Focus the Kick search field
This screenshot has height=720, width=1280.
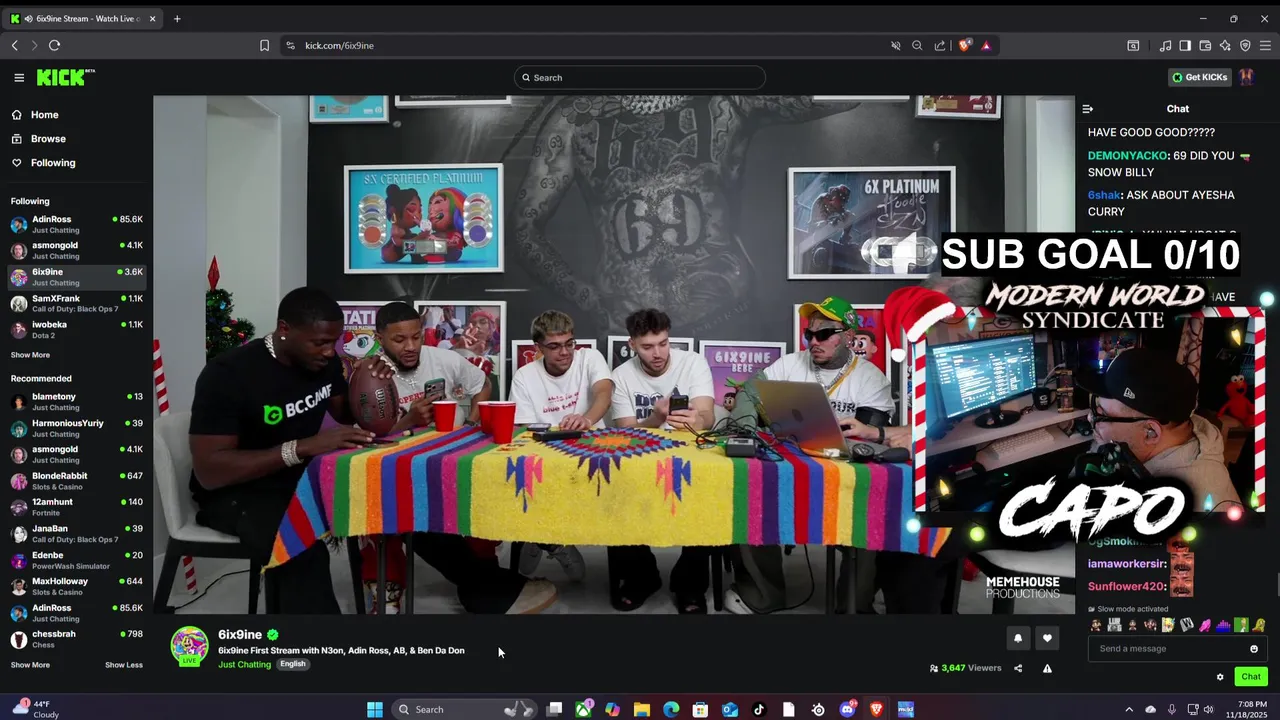(x=640, y=78)
